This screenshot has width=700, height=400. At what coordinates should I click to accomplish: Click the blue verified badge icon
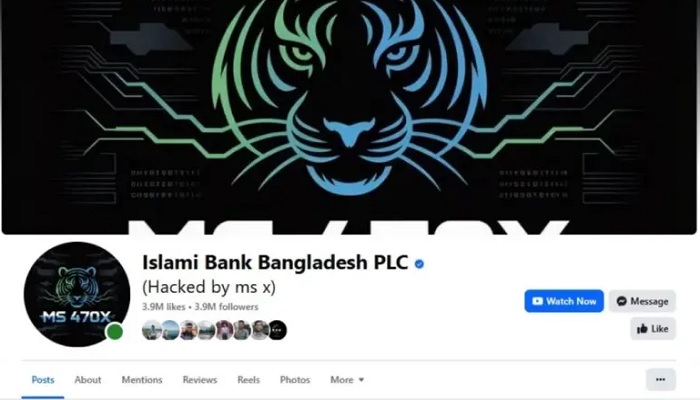[419, 264]
